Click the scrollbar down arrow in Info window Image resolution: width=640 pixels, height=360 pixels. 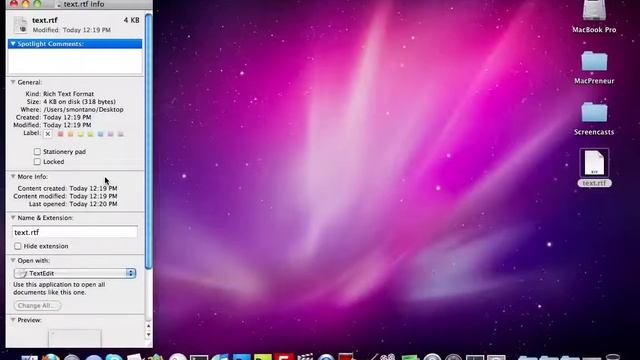[x=148, y=334]
